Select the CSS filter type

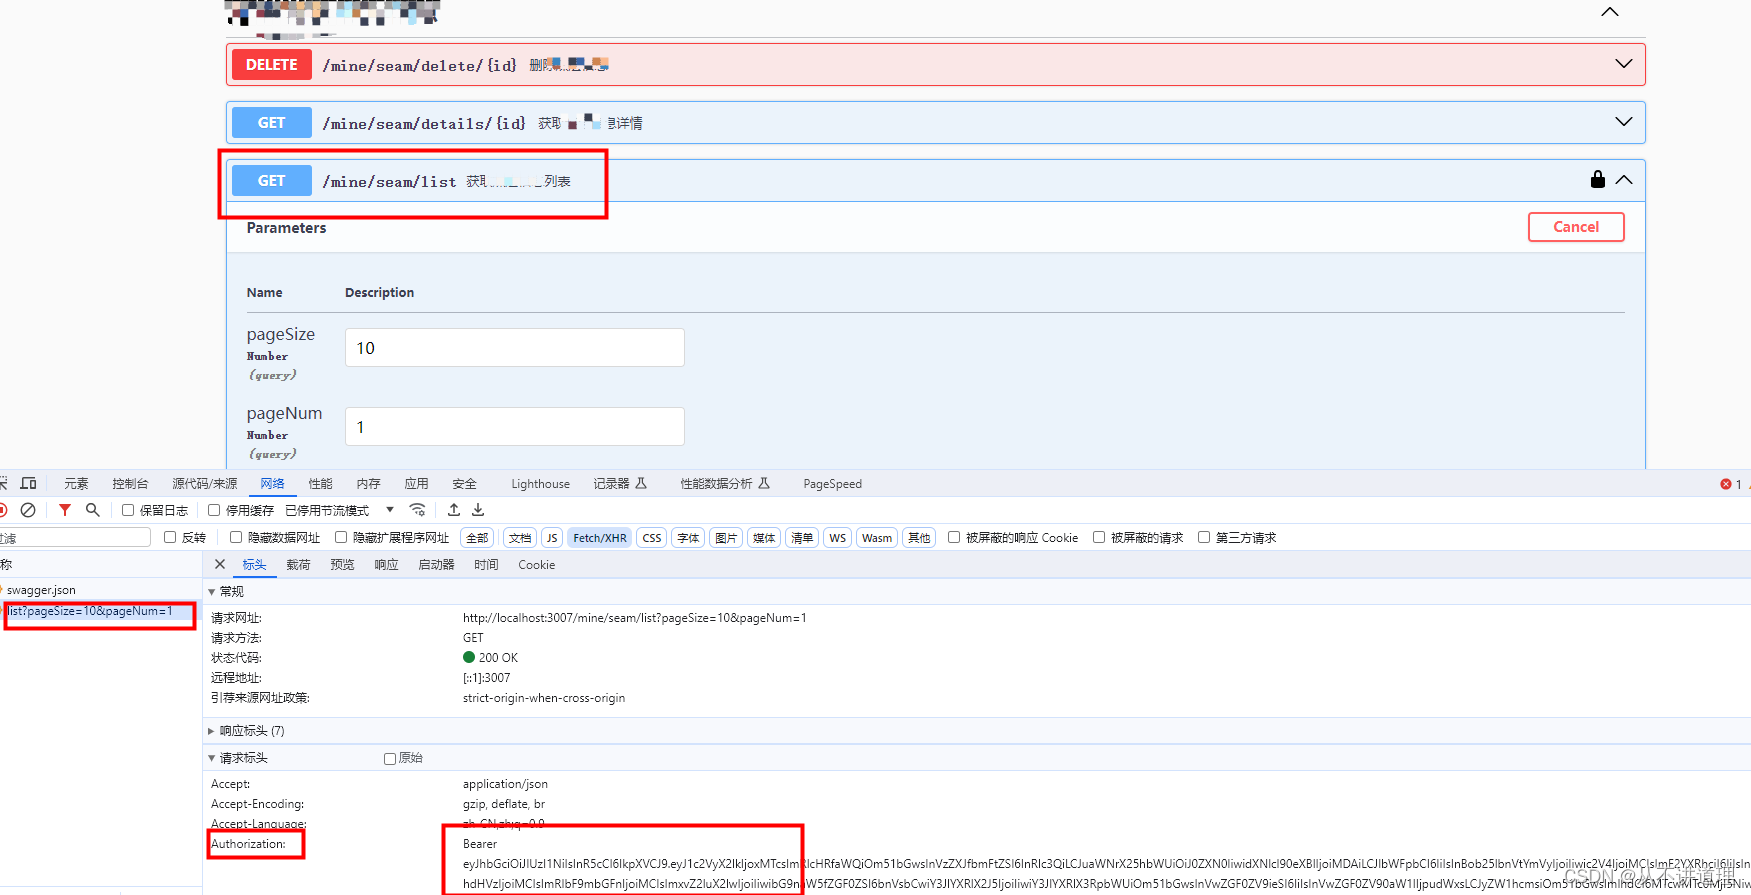[652, 538]
